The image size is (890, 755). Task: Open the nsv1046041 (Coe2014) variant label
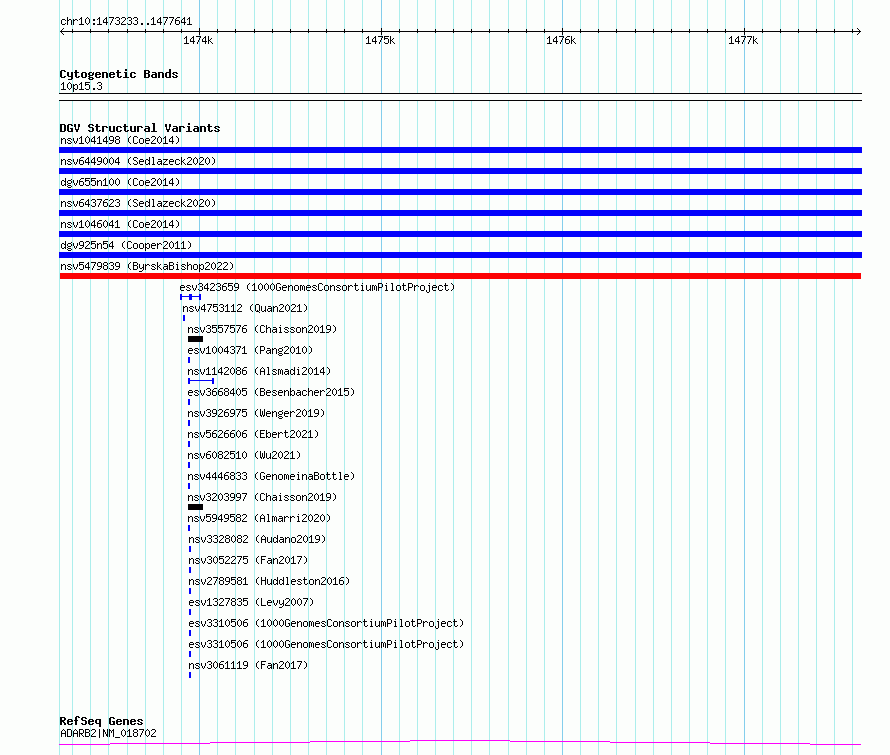120,224
